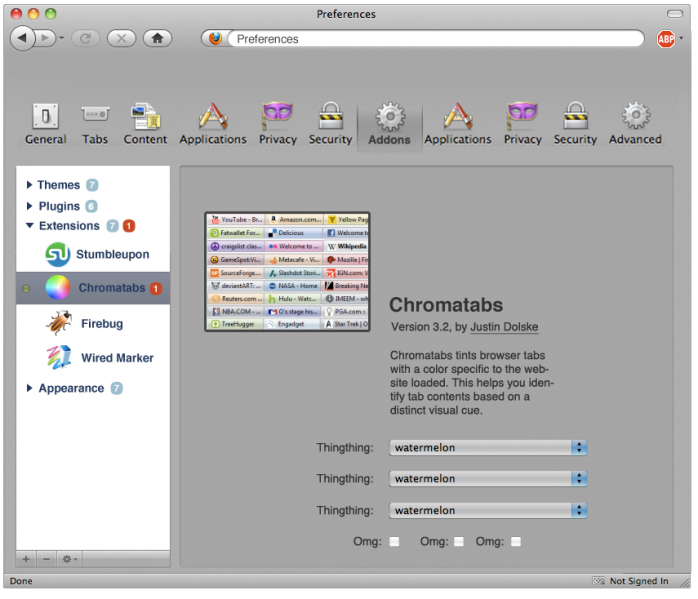Click the Chromatabs heading in details pane
This screenshot has height=599, width=698.
pos(446,305)
